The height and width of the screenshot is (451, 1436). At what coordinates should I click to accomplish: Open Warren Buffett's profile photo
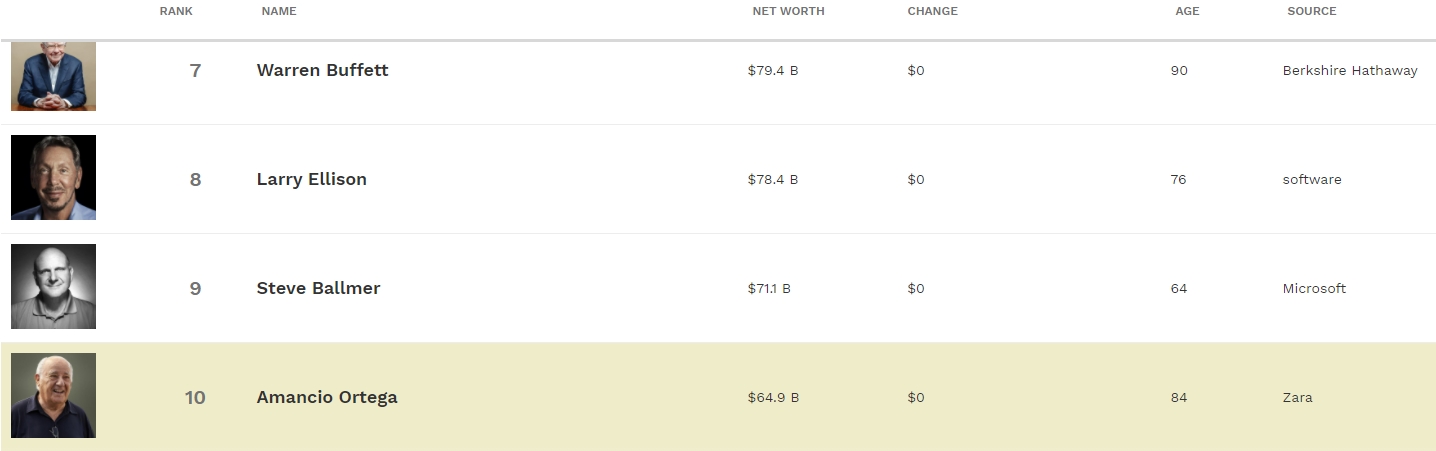(x=53, y=76)
